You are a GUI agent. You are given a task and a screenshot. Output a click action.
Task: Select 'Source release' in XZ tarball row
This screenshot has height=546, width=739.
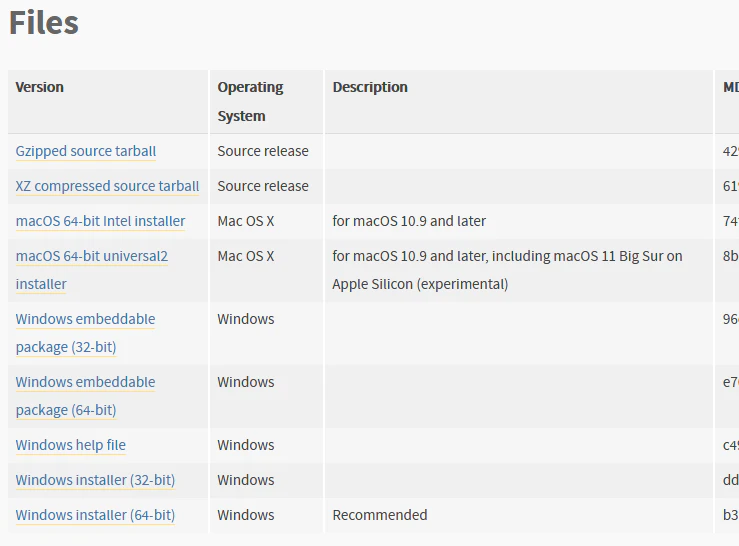[263, 186]
